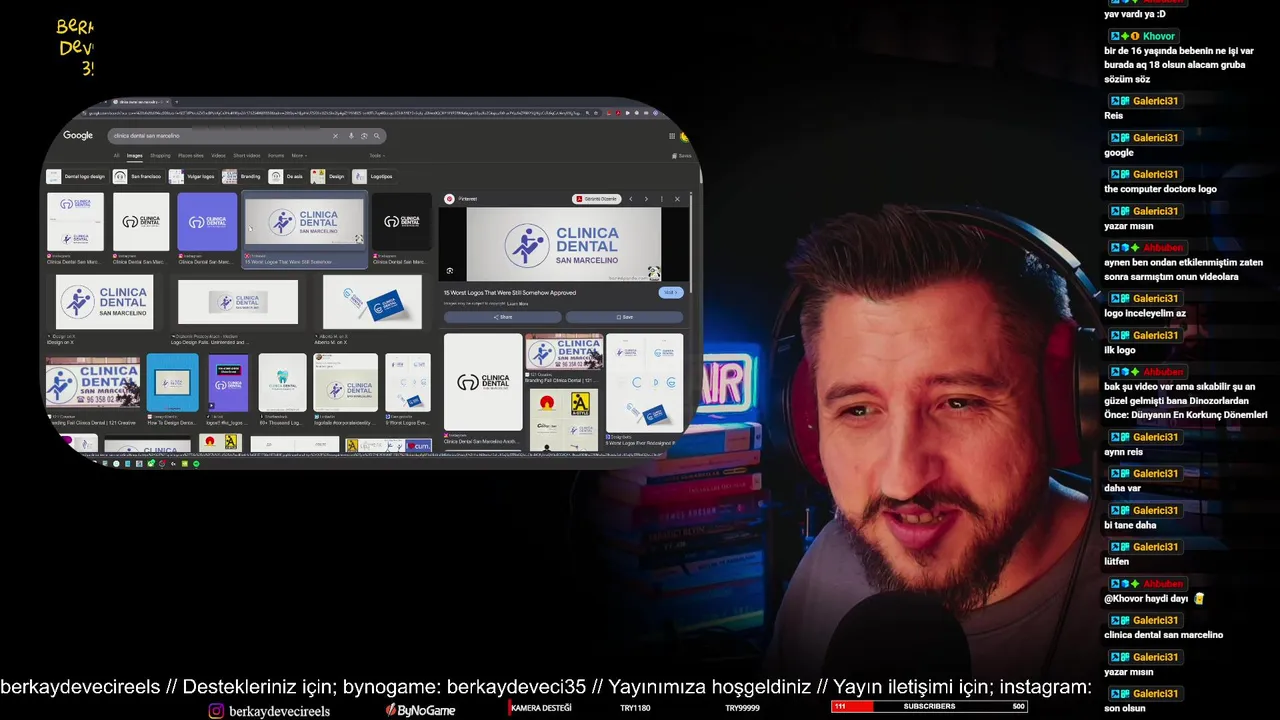Select the Branding chip
1280x720 pixels.
click(242, 177)
